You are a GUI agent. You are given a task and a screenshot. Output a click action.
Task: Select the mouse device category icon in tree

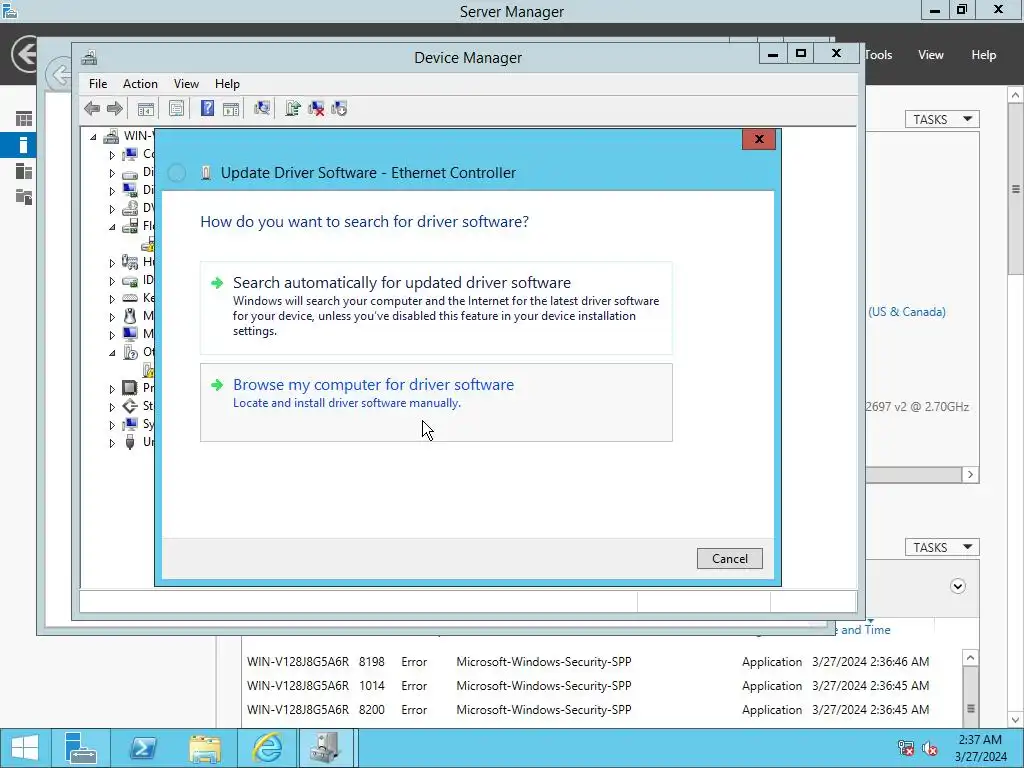pos(130,316)
